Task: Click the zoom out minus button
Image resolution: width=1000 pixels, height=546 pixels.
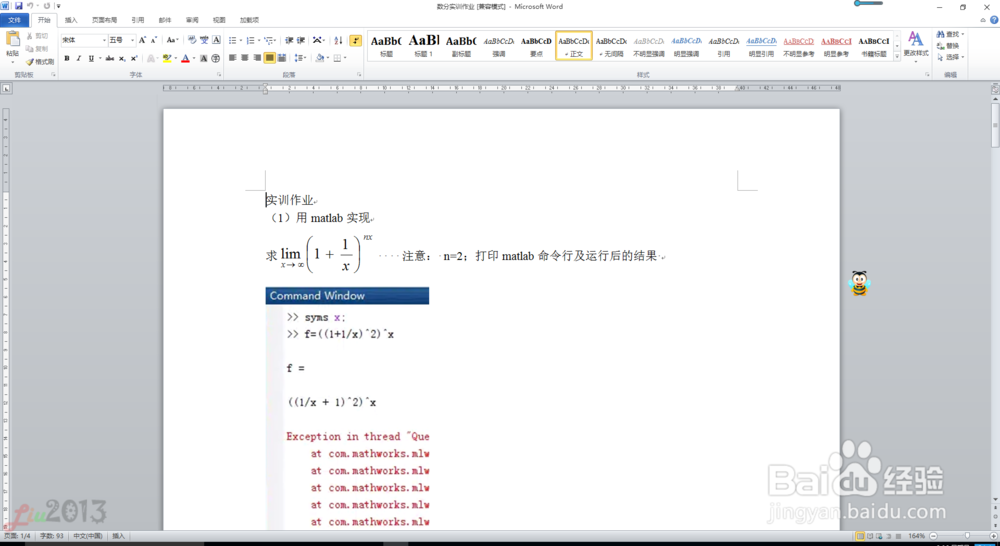Action: pyautogui.click(x=934, y=536)
